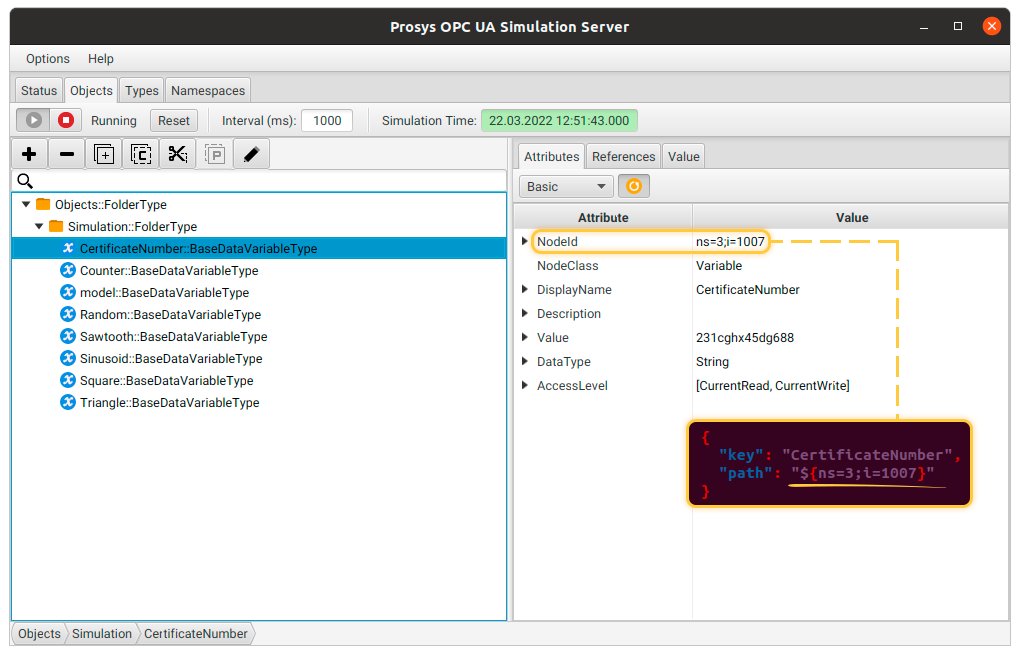Expand the NodeId attribute row
1020x655 pixels.
524,241
